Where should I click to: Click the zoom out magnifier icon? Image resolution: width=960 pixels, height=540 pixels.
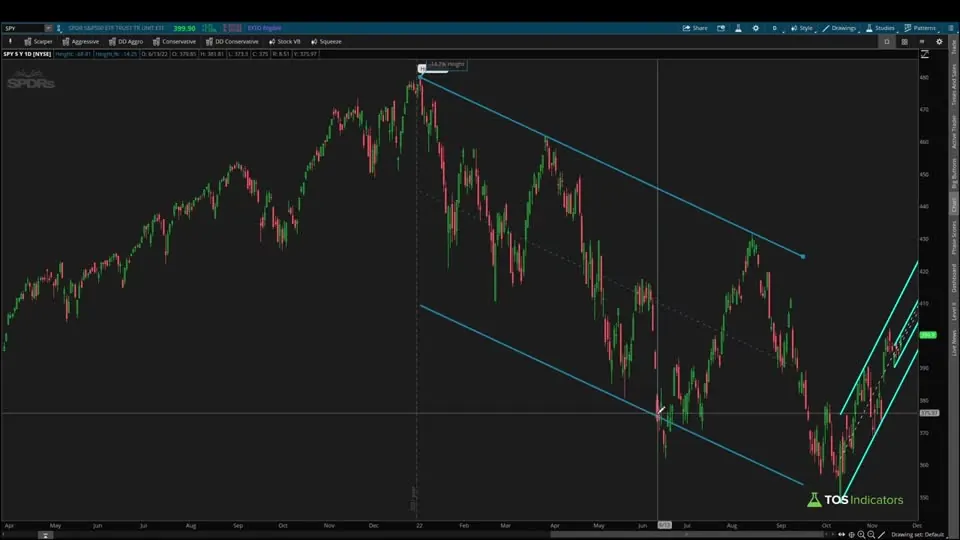[871, 534]
